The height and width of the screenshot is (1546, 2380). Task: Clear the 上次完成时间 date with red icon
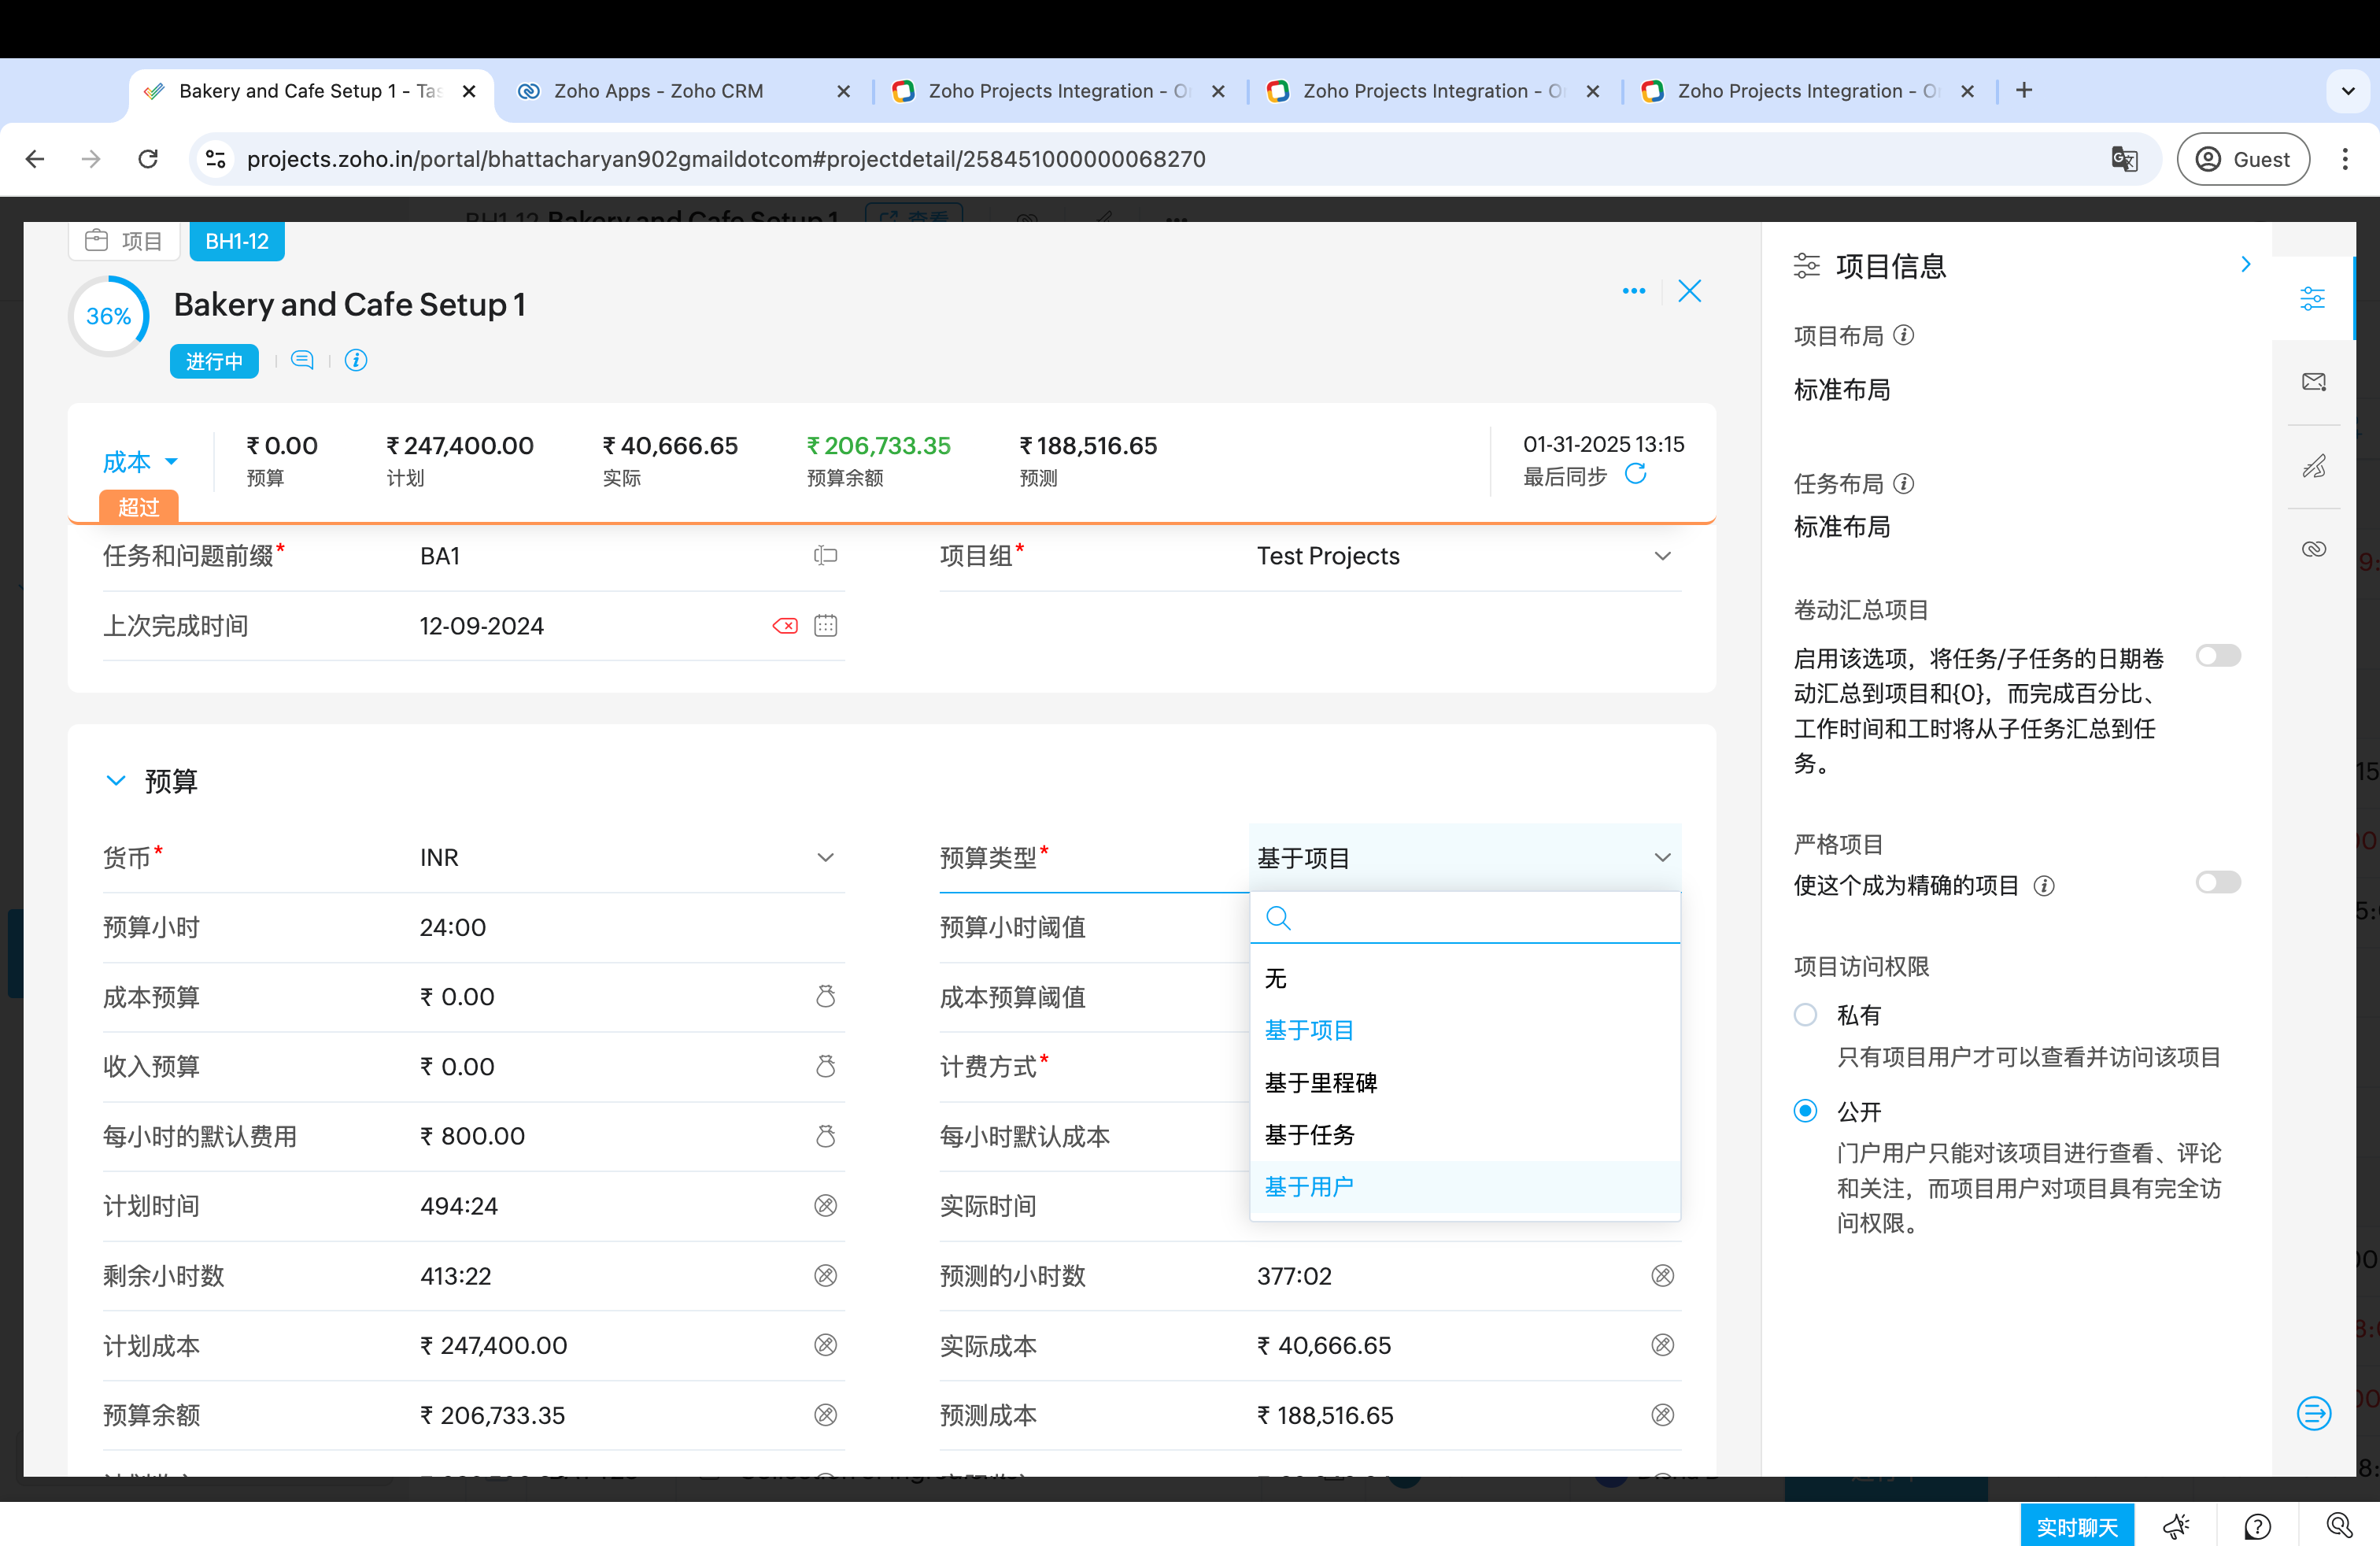[785, 626]
